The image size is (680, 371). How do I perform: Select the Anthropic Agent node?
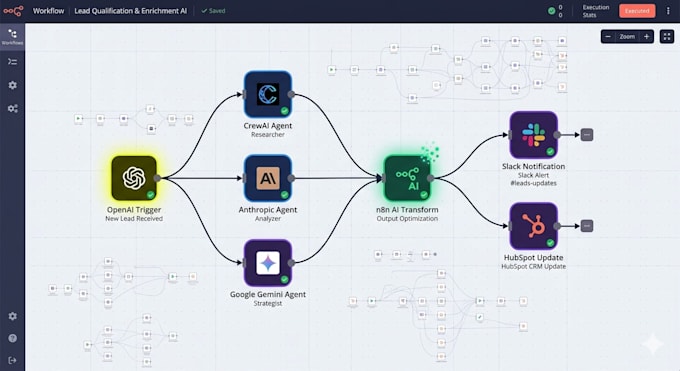click(x=268, y=178)
